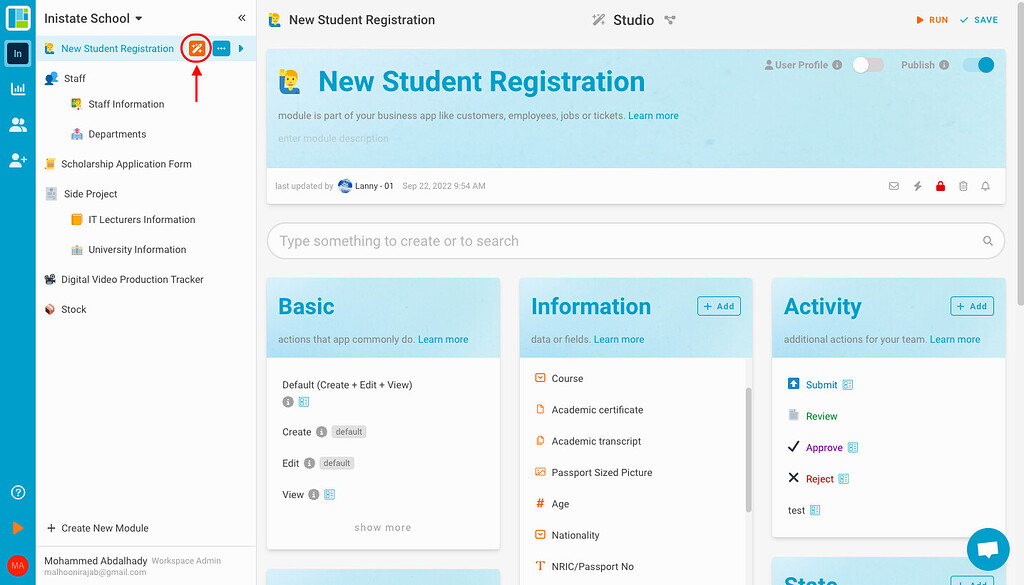Screen dimensions: 1024x585
Task: Click the invite user icon in left rail
Action: pos(16,160)
